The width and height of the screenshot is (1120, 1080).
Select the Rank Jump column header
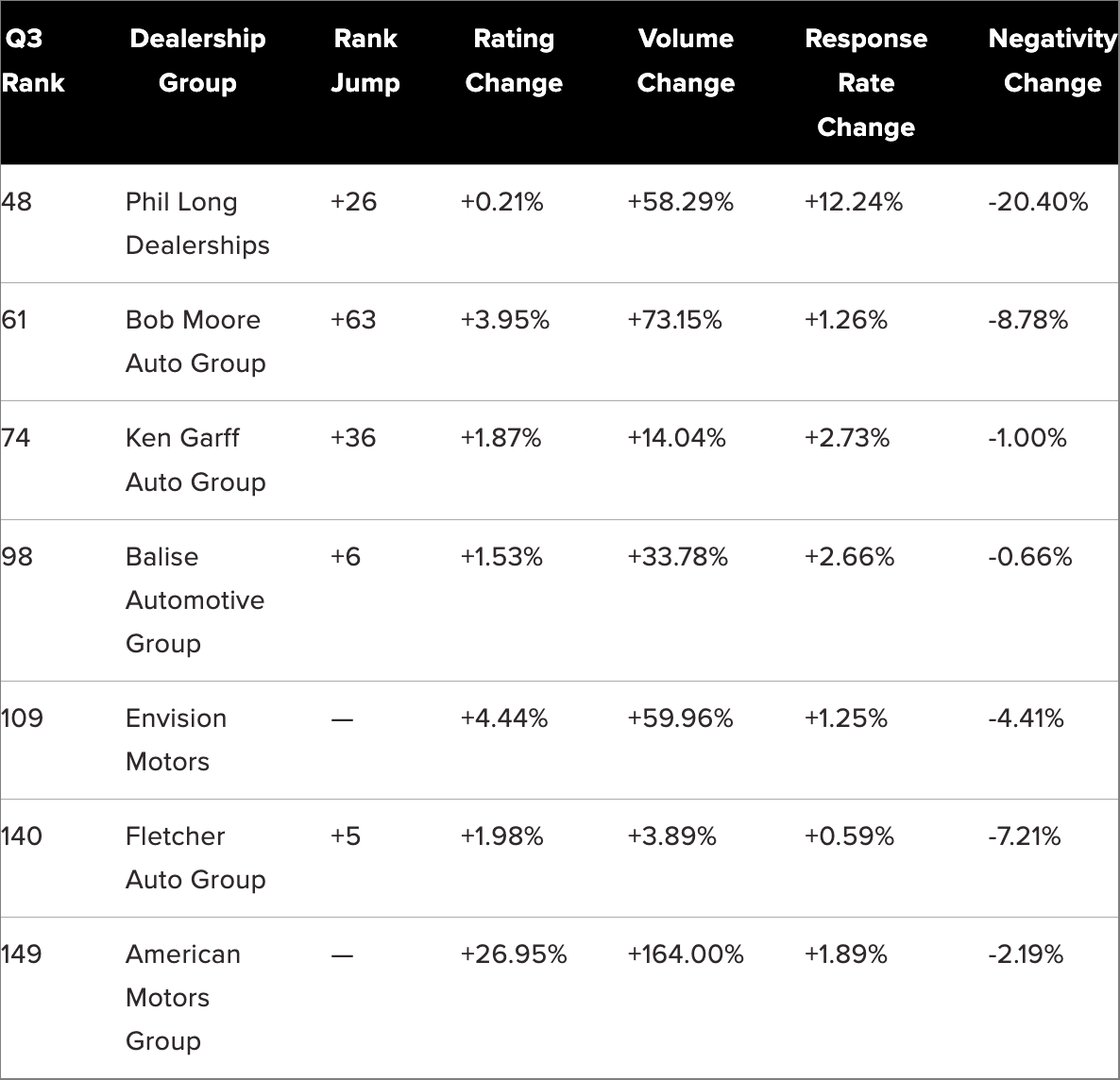point(365,61)
